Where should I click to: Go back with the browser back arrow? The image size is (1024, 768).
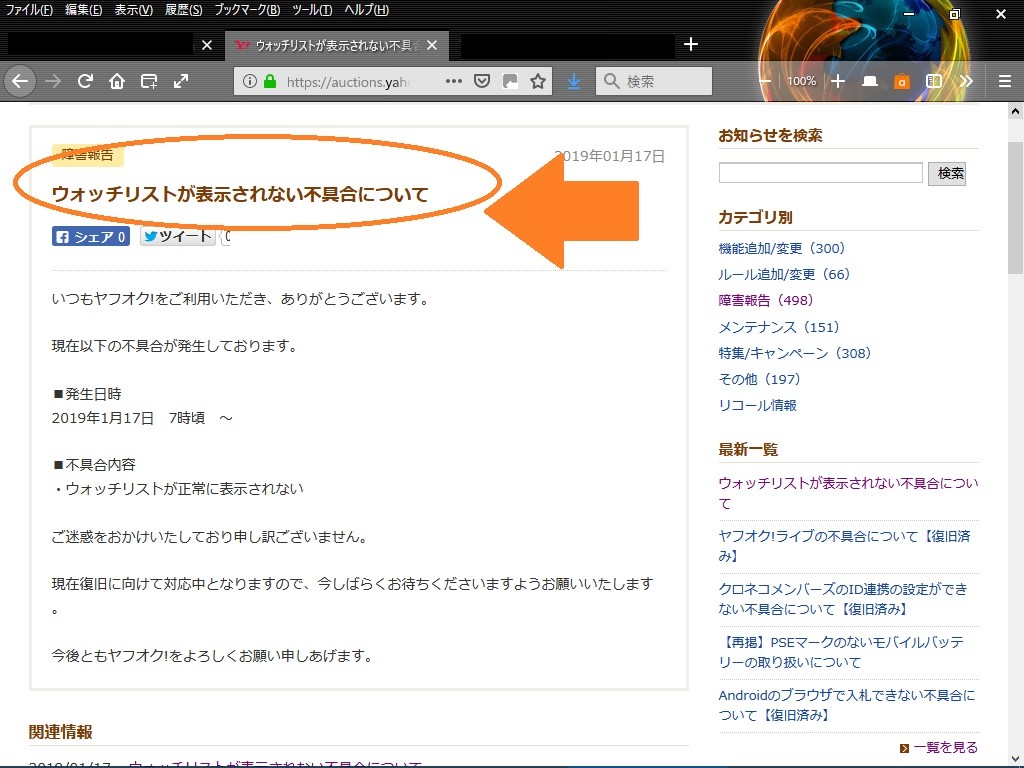coord(20,81)
